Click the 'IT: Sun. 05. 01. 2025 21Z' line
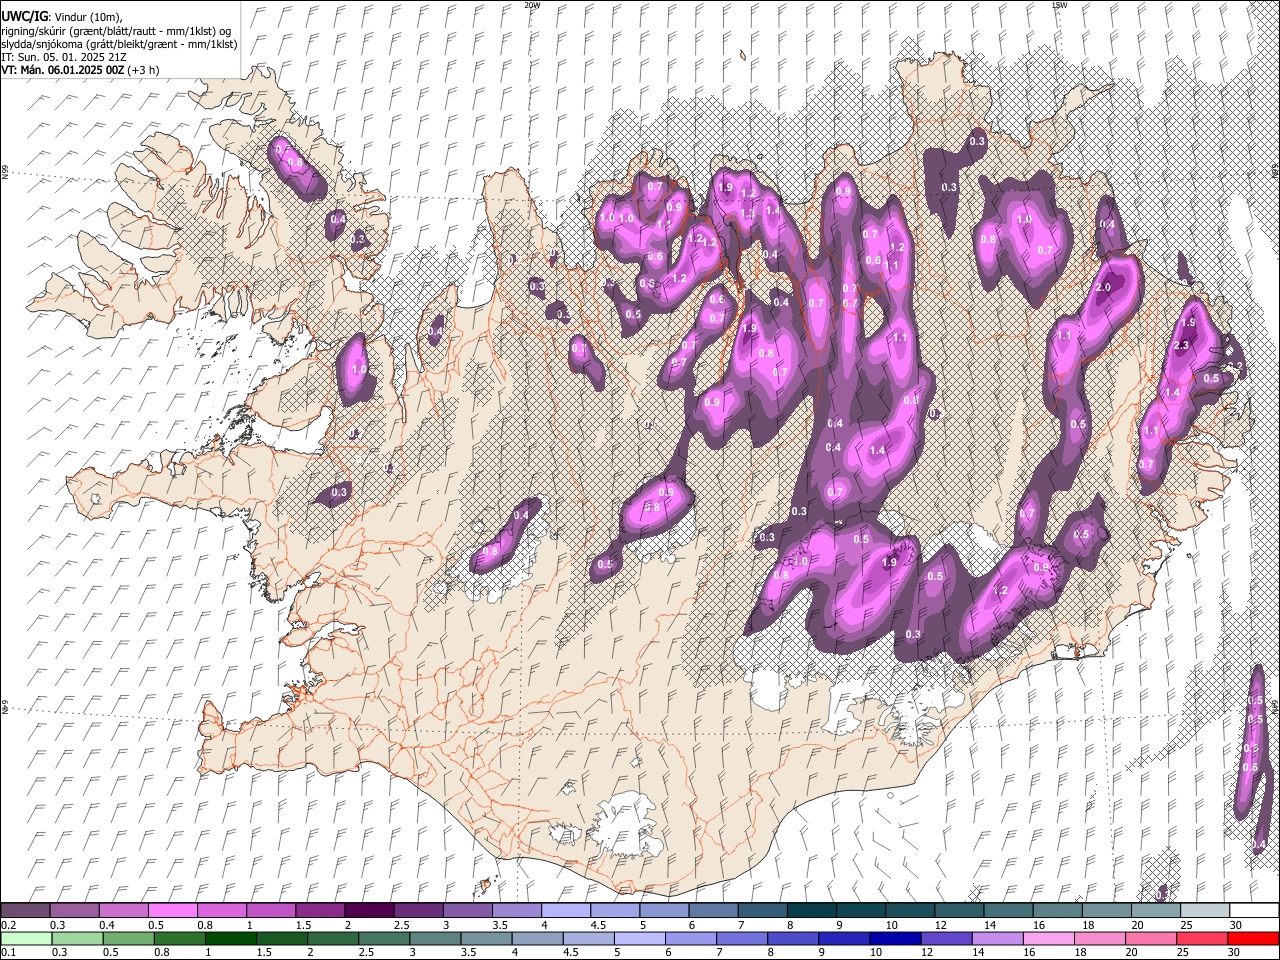 click(64, 57)
